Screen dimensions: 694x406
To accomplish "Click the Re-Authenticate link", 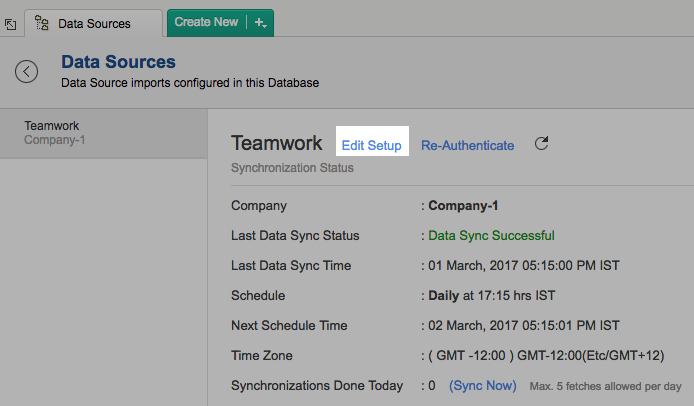I will (x=467, y=145).
